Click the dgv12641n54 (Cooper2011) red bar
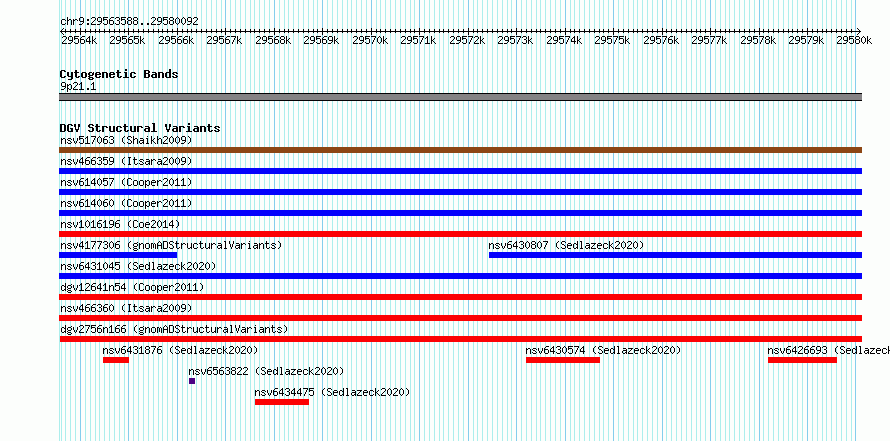890x441 pixels. (x=460, y=297)
